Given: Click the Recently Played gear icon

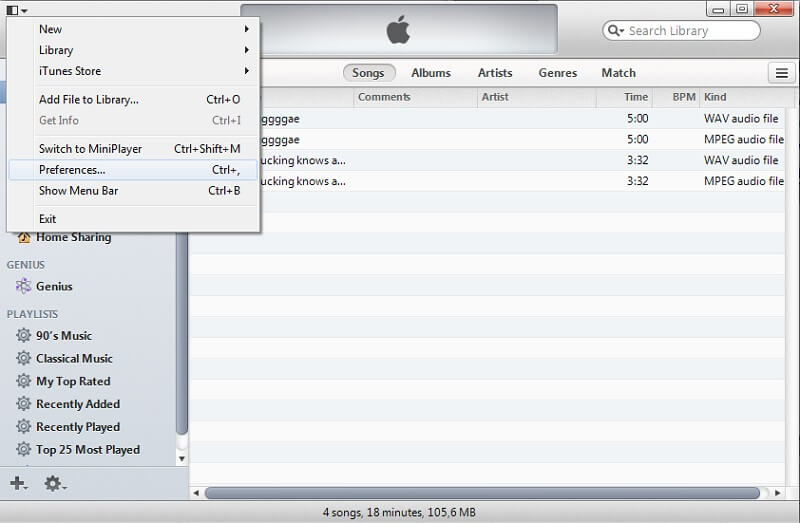Looking at the screenshot, I should point(23,427).
